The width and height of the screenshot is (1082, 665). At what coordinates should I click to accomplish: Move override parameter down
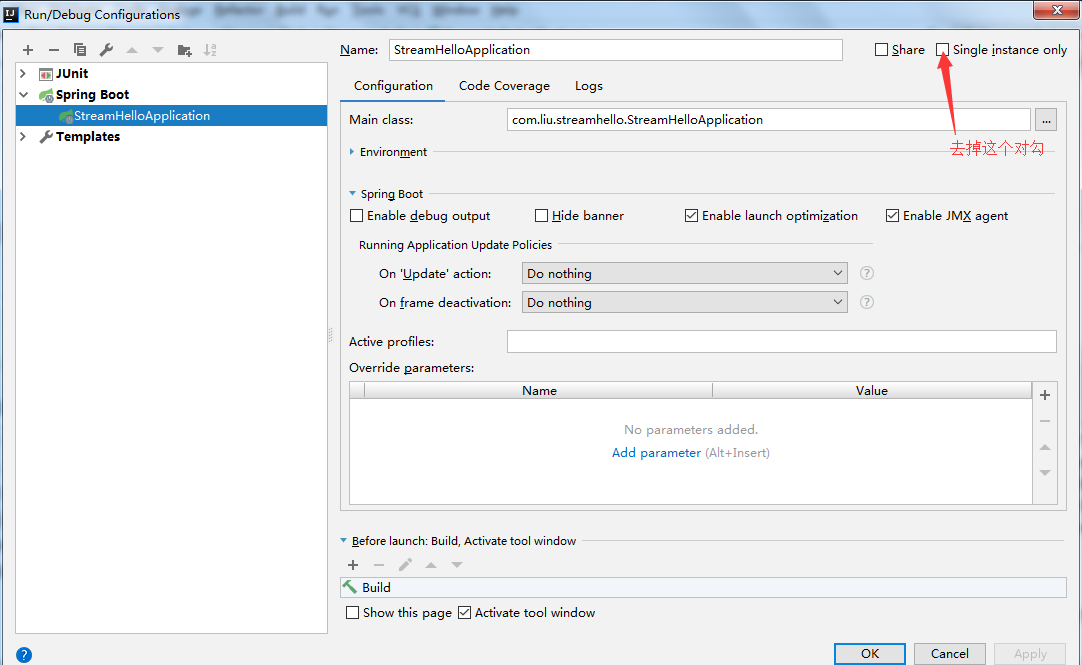pos(1045,473)
